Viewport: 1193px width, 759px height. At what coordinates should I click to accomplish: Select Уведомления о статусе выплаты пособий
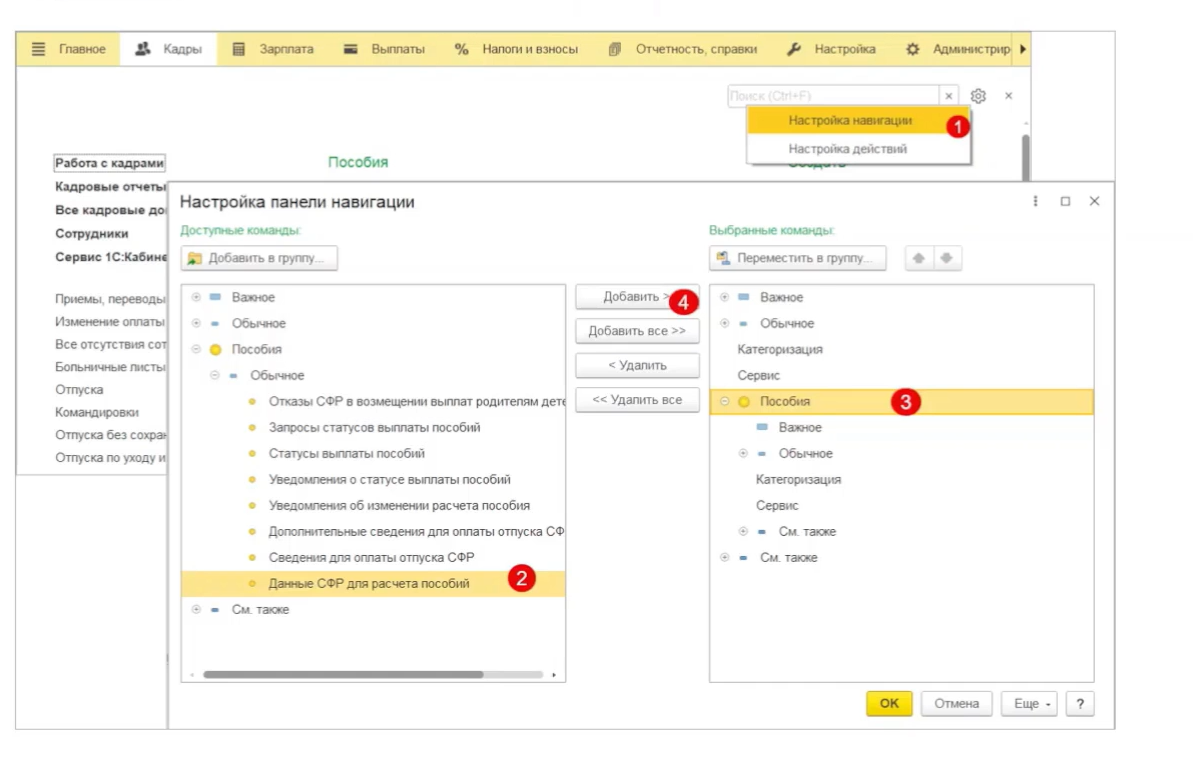374,479
